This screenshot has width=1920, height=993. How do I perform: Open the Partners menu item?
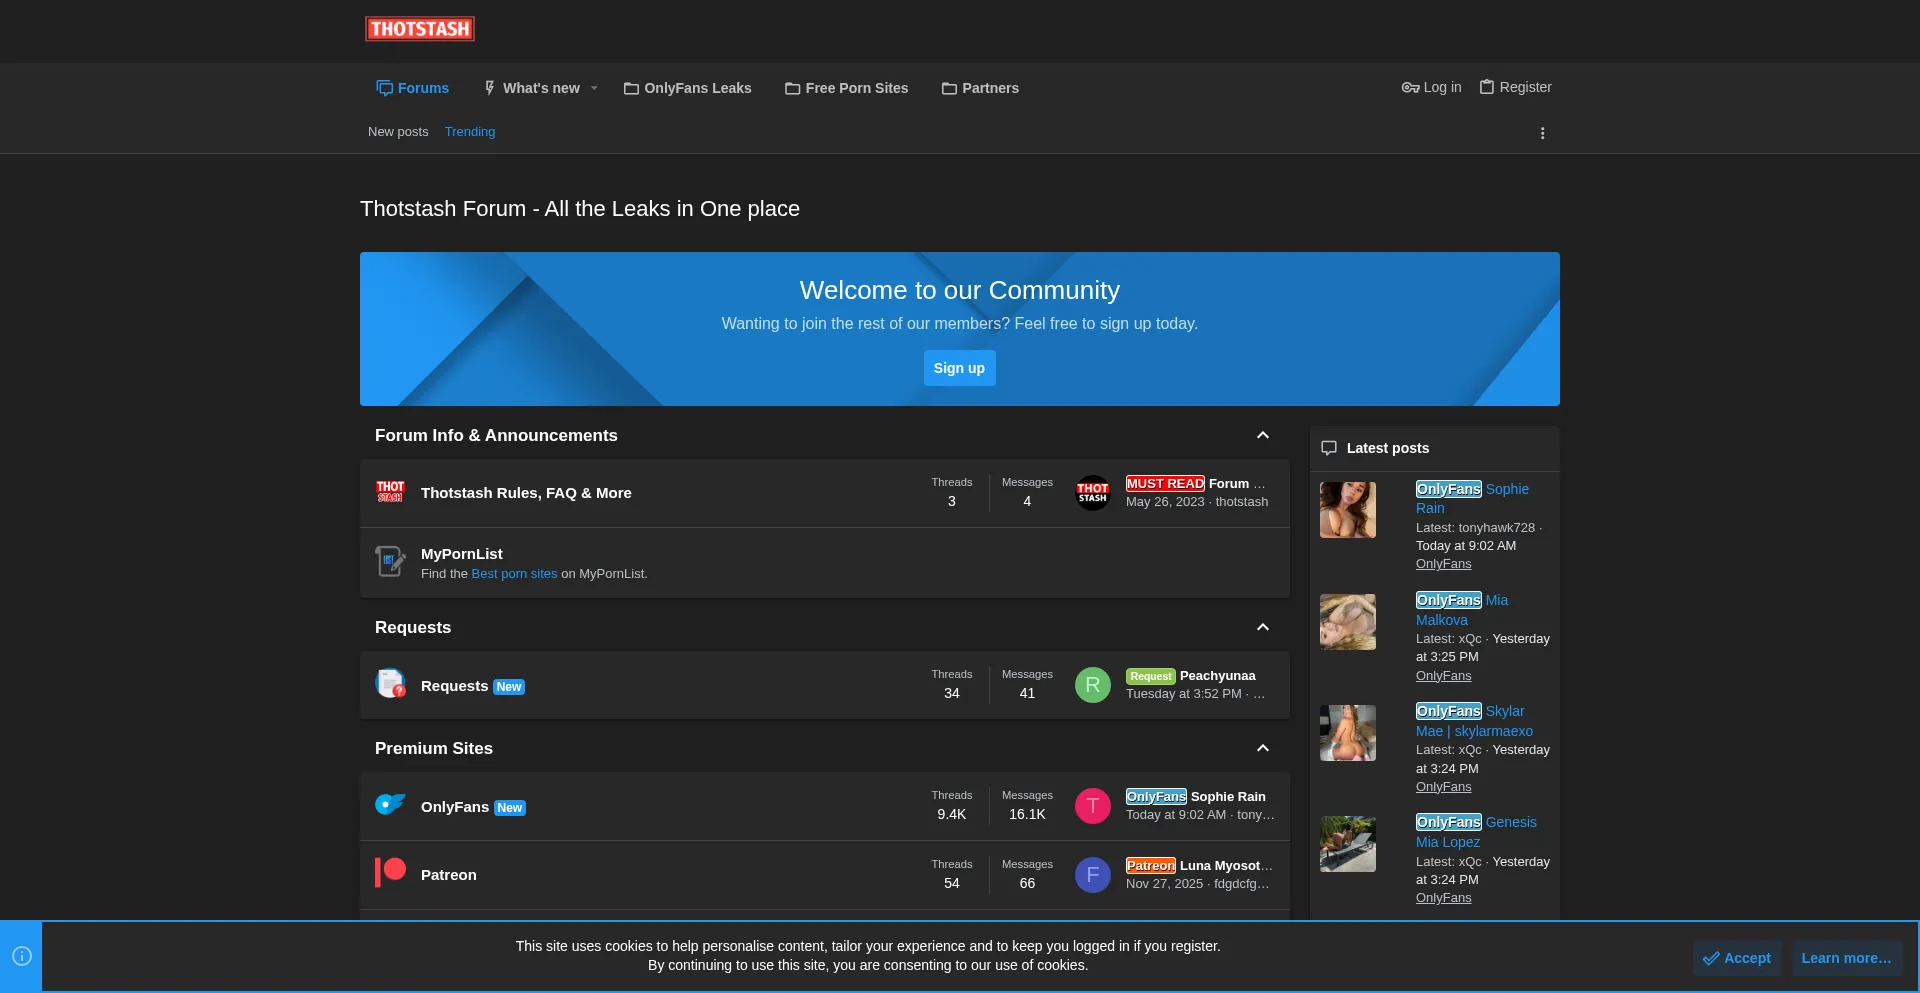[x=980, y=88]
